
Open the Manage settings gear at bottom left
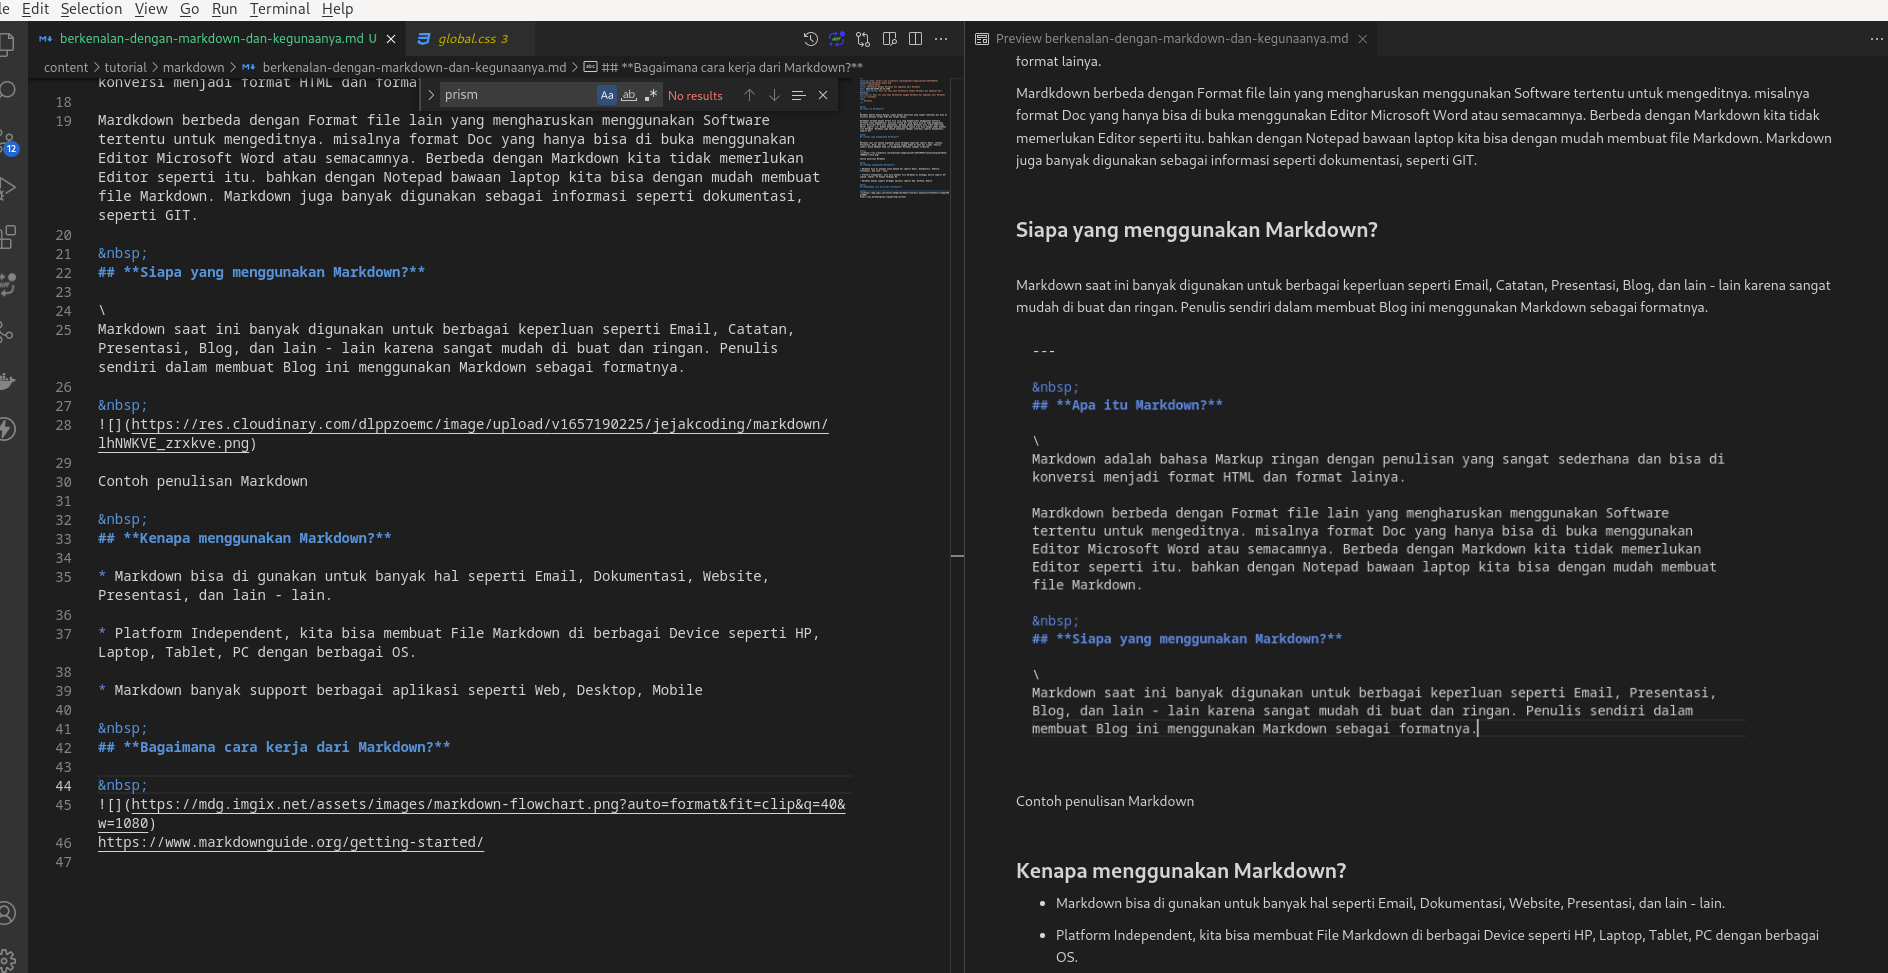(x=10, y=960)
